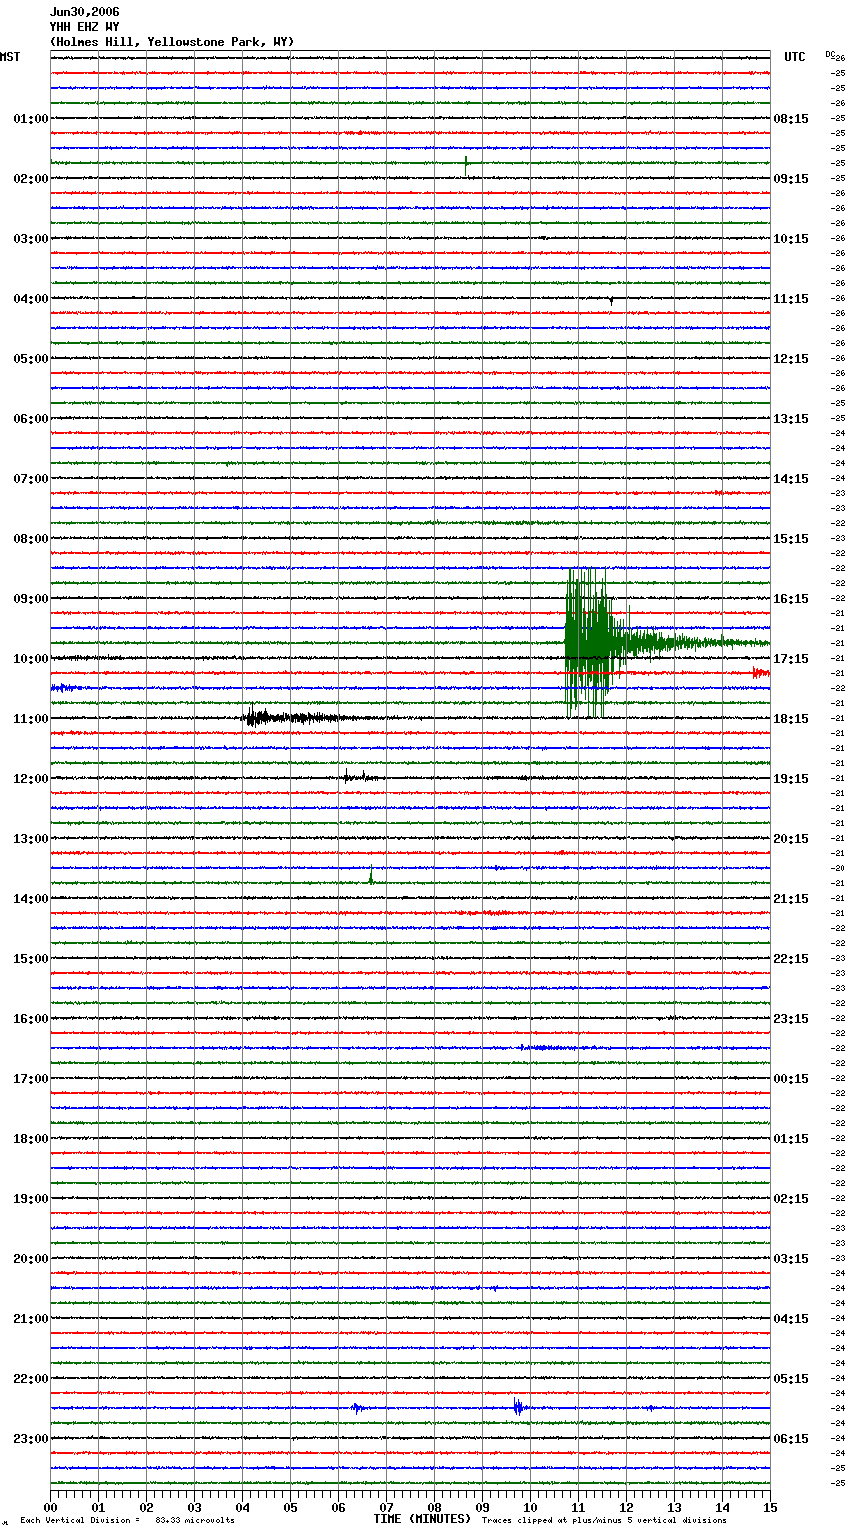Click "Each Vertical Division =" footer note

(x=80, y=1521)
